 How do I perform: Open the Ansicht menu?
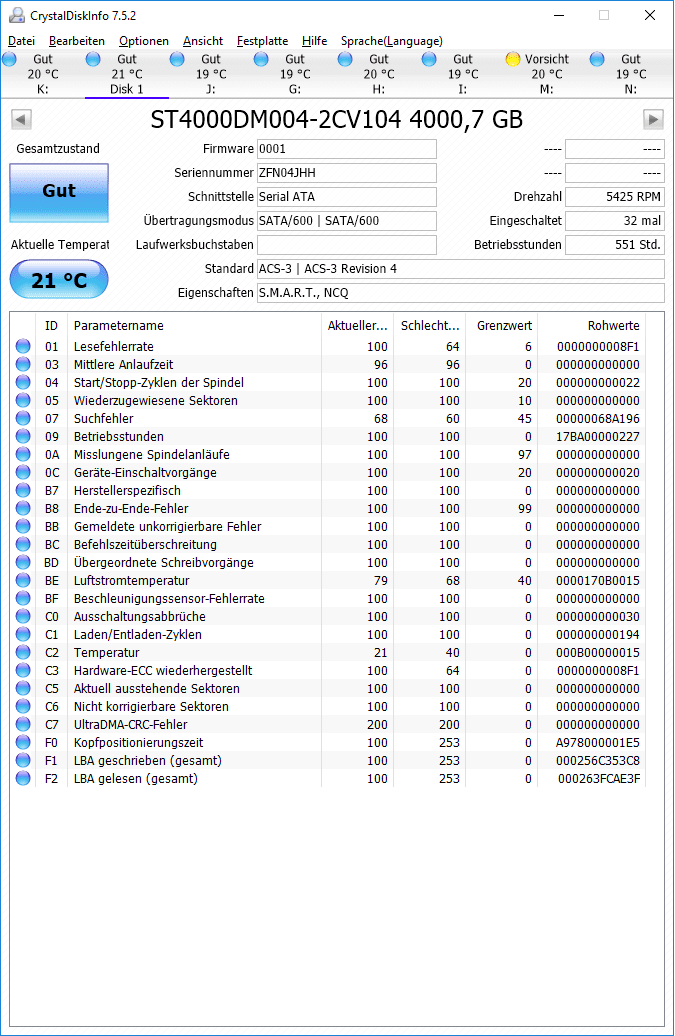[x=203, y=41]
